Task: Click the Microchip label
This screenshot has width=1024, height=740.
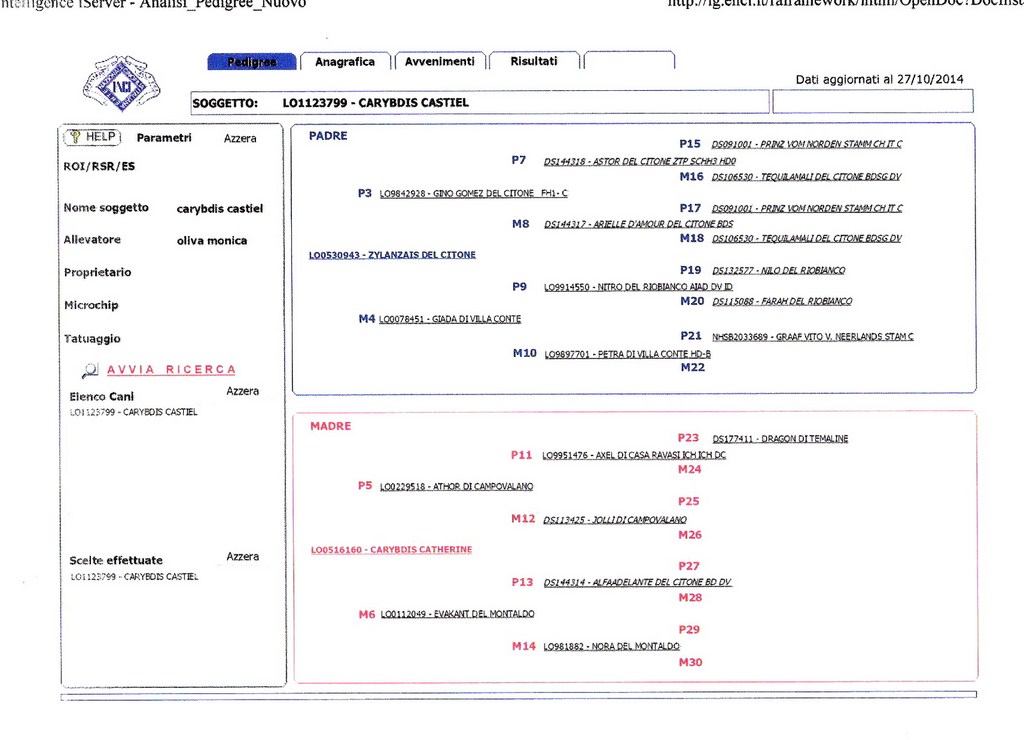Action: [x=91, y=305]
